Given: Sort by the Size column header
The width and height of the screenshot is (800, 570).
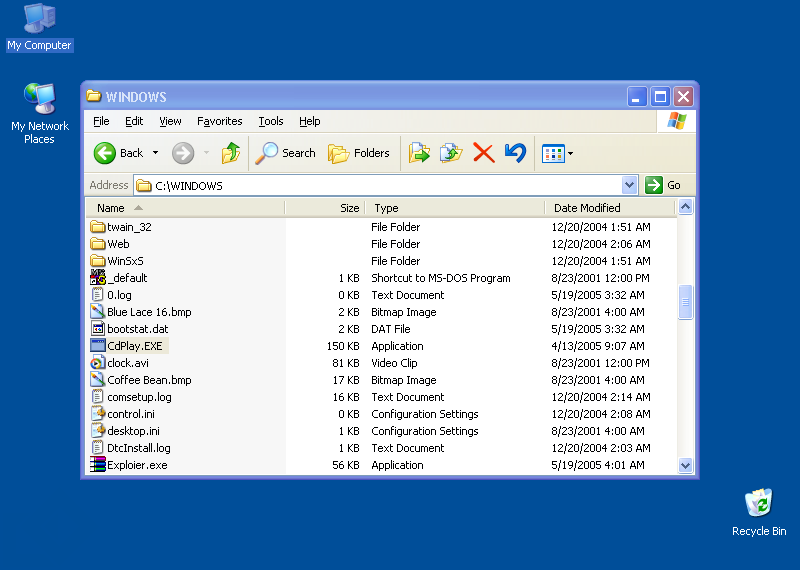Looking at the screenshot, I should pos(326,208).
